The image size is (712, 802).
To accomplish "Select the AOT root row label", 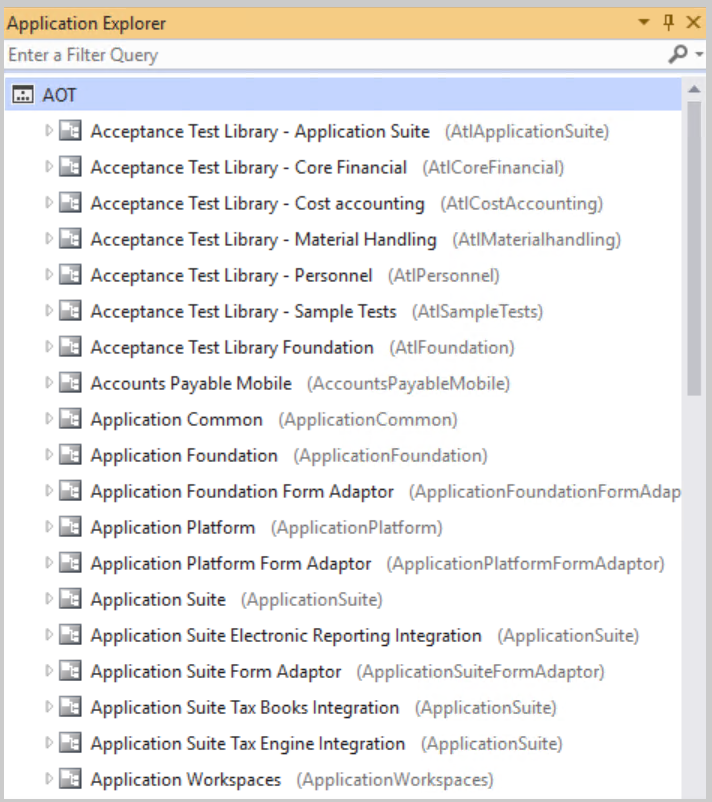I will point(59,95).
